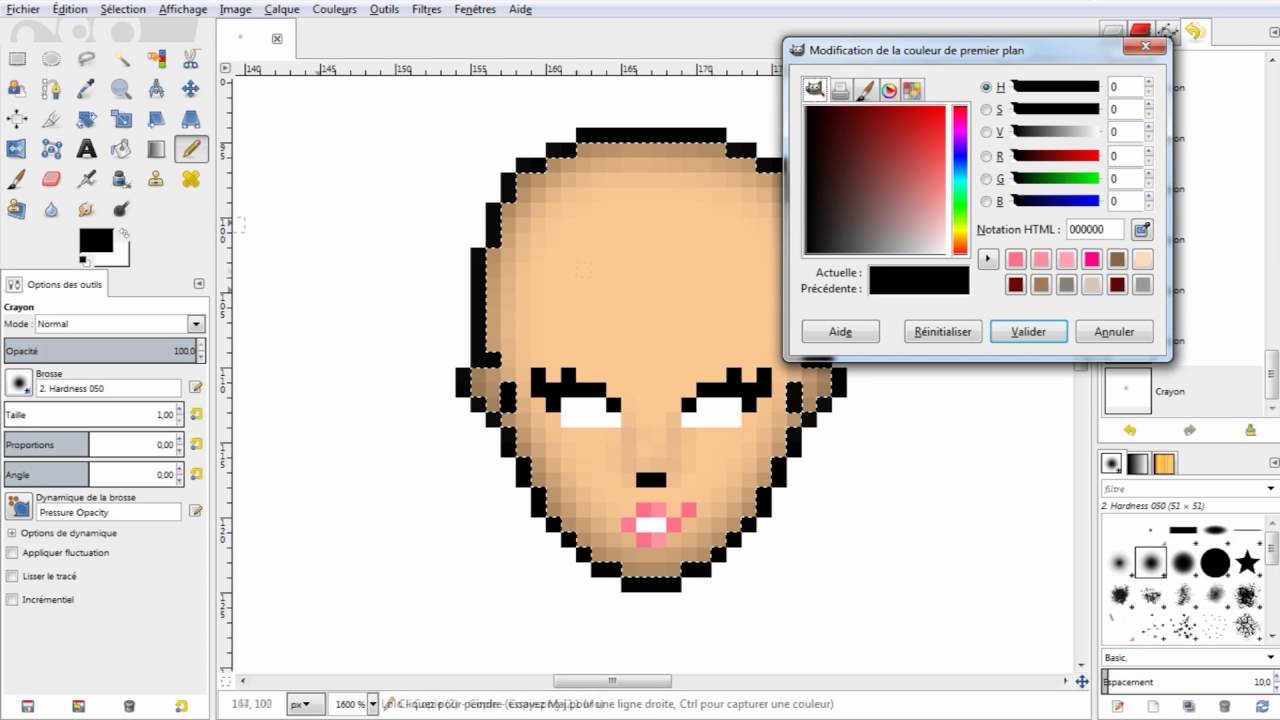Screen dimensions: 1280x720
Task: Select the Eraser tool
Action: 52,179
